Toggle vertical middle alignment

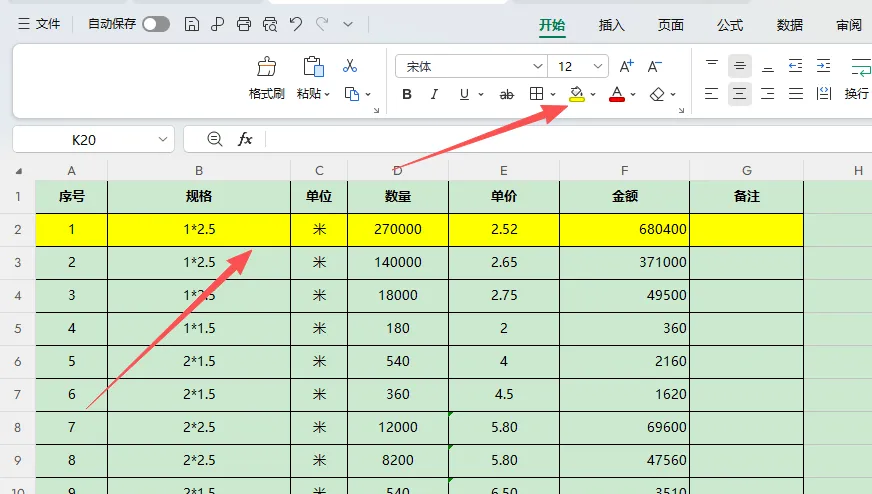click(740, 66)
